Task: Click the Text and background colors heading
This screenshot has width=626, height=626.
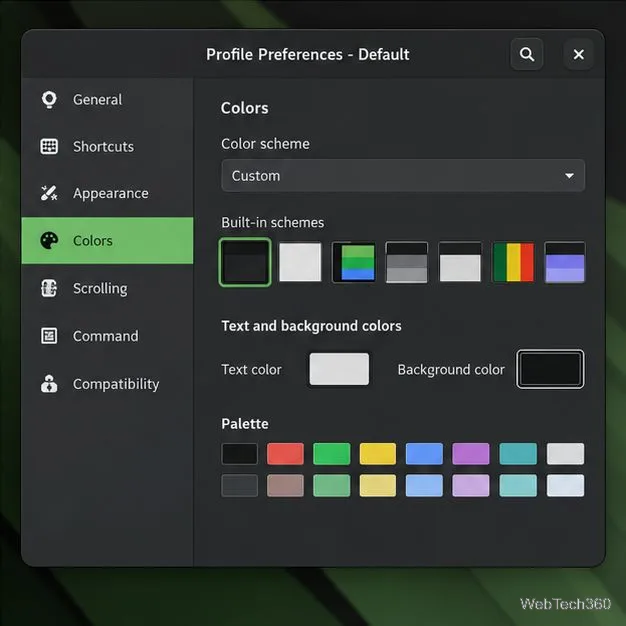Action: coord(311,326)
